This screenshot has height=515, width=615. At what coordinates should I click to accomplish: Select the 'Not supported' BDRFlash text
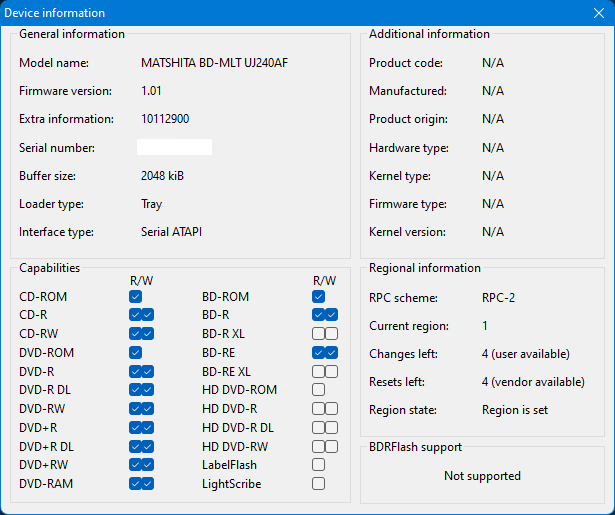click(x=482, y=476)
